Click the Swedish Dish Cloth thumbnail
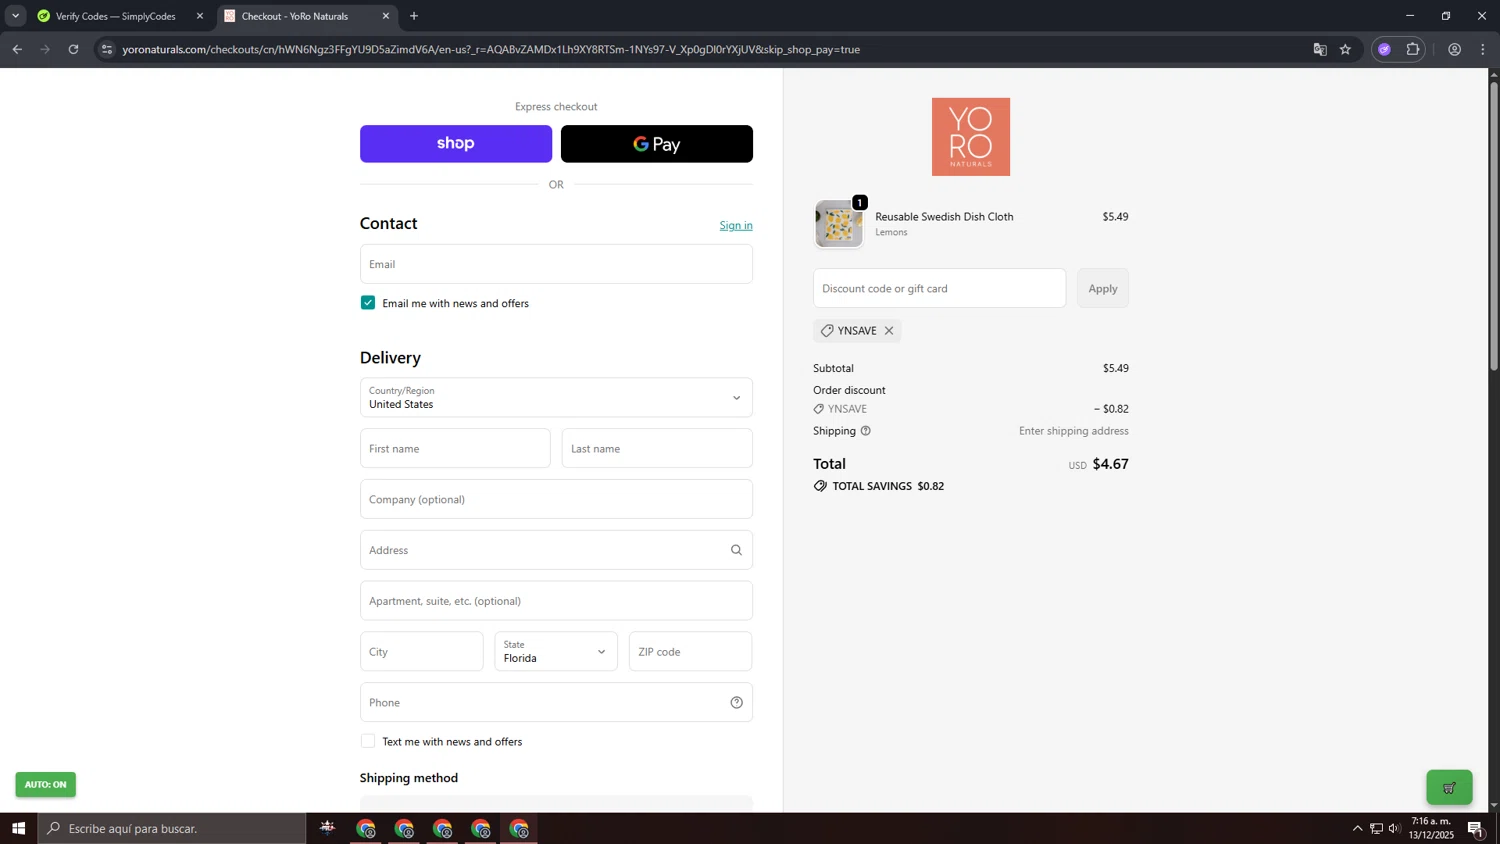This screenshot has width=1500, height=844. coord(839,224)
